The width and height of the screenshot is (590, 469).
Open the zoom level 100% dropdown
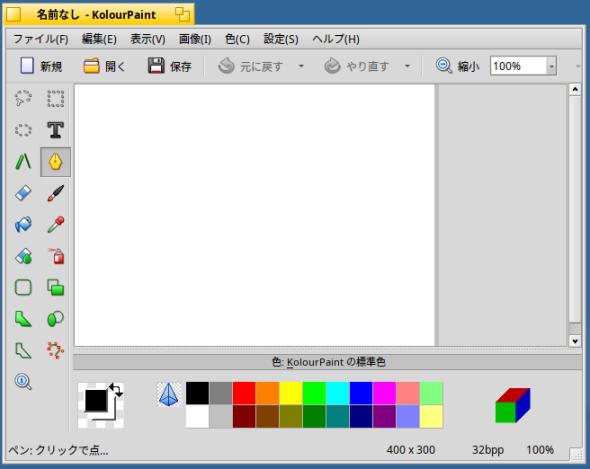(551, 67)
